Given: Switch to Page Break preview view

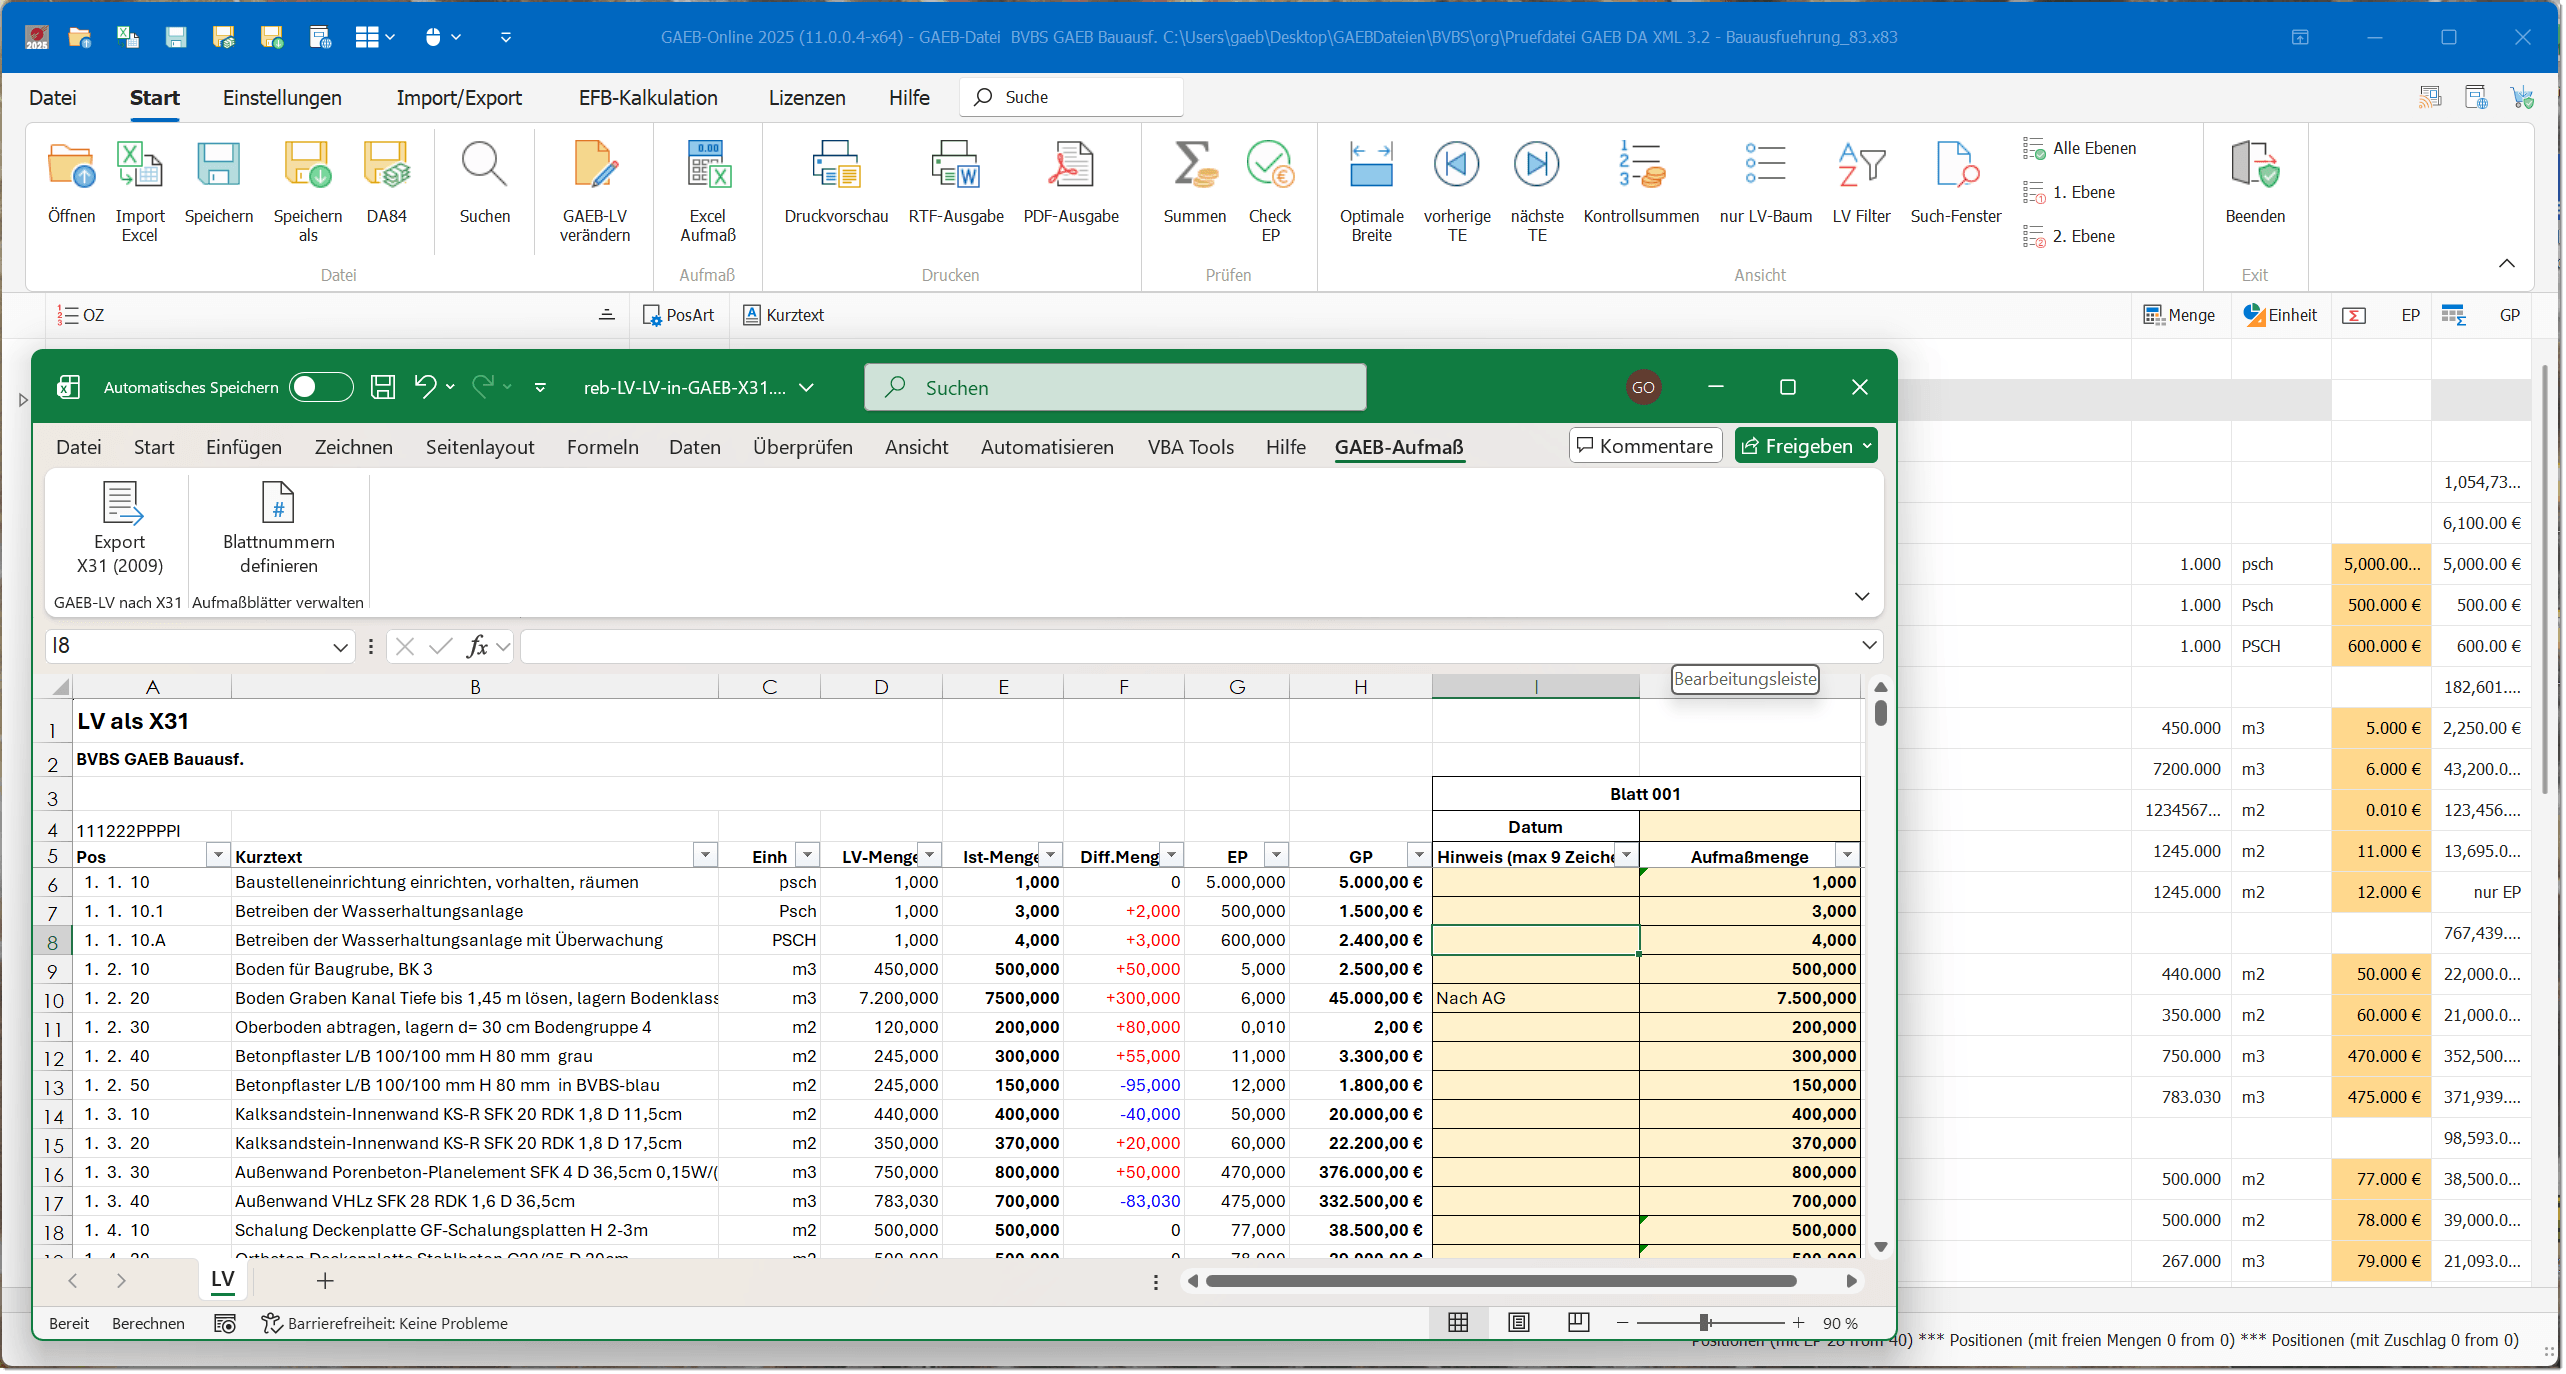Looking at the screenshot, I should tap(1578, 1323).
